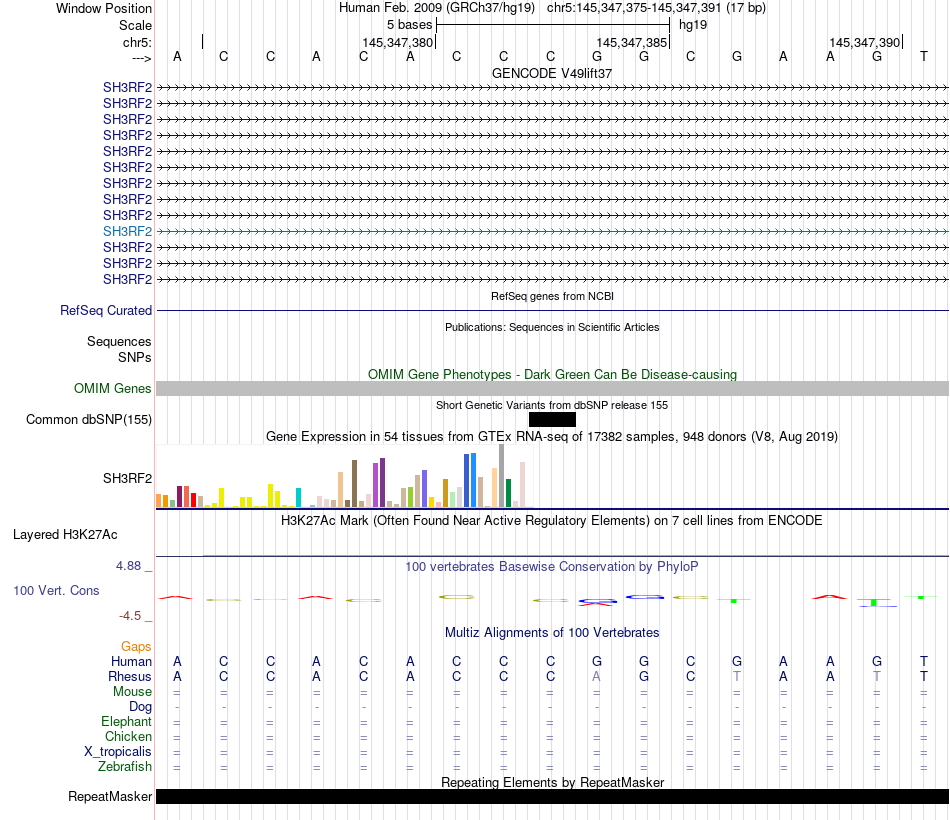
Task: Click the tallest gray bar in GTEx chart
Action: pyautogui.click(x=502, y=476)
